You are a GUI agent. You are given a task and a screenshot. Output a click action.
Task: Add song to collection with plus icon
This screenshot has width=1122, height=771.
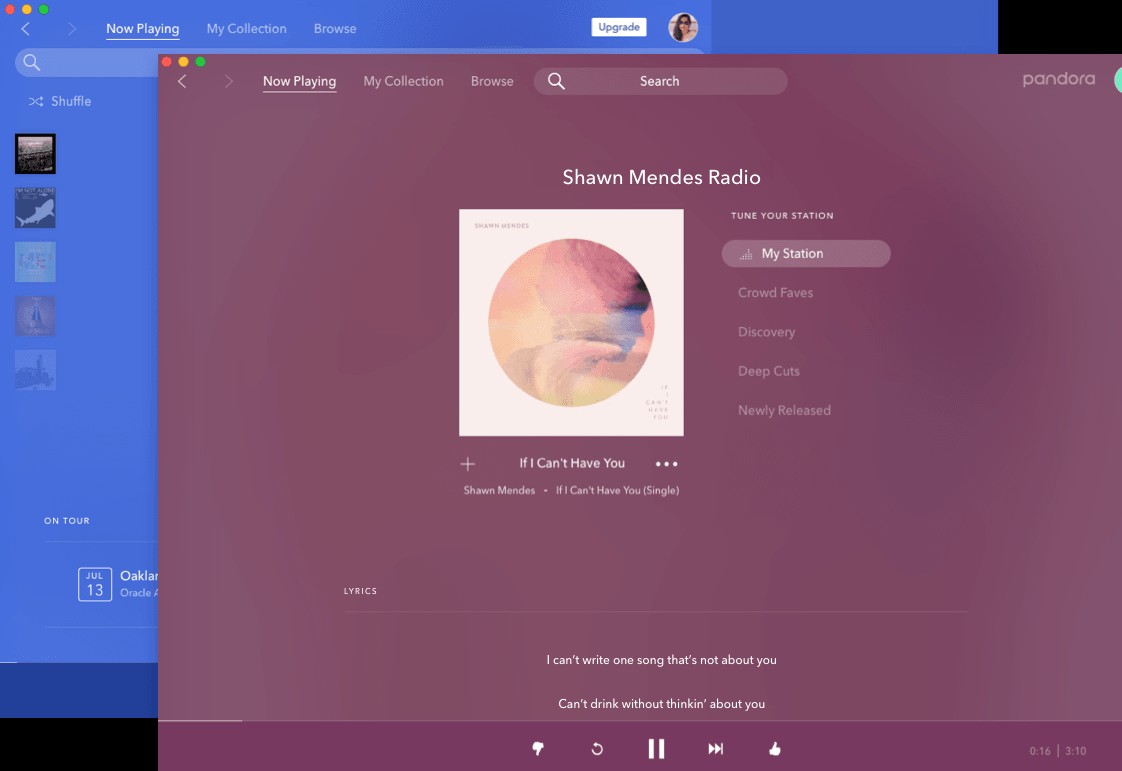(467, 464)
